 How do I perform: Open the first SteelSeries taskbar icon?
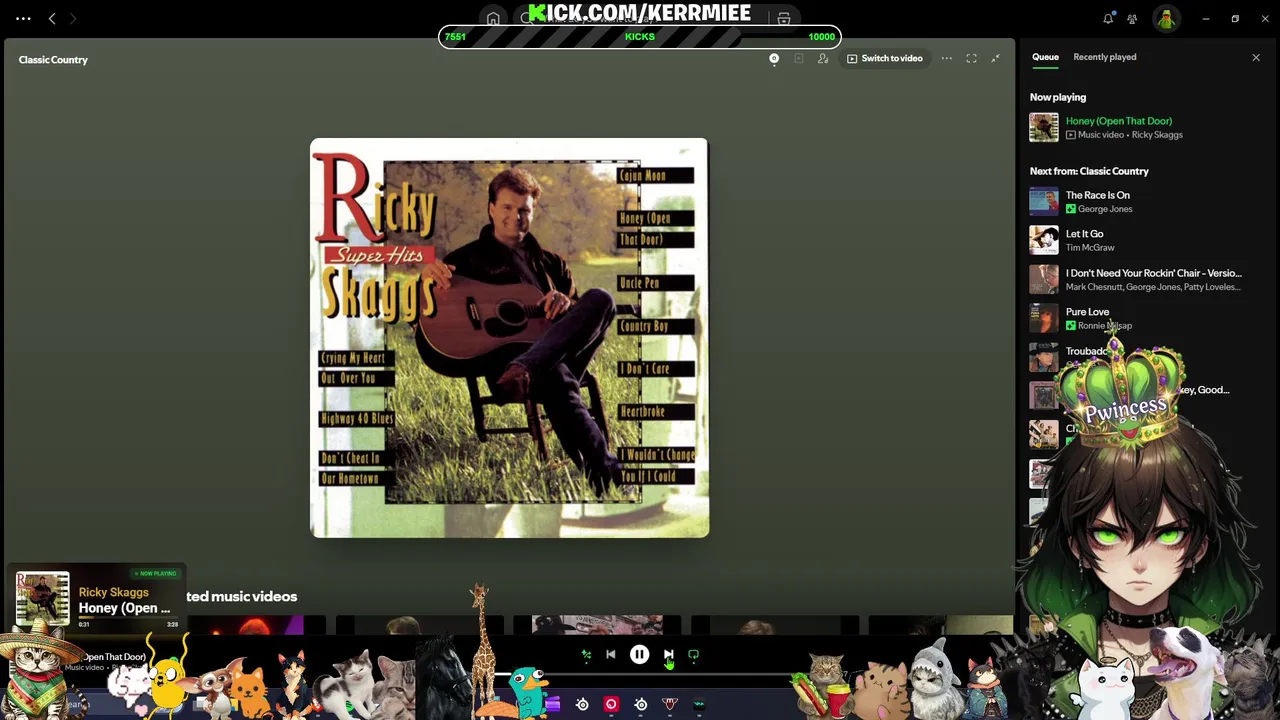pos(582,705)
